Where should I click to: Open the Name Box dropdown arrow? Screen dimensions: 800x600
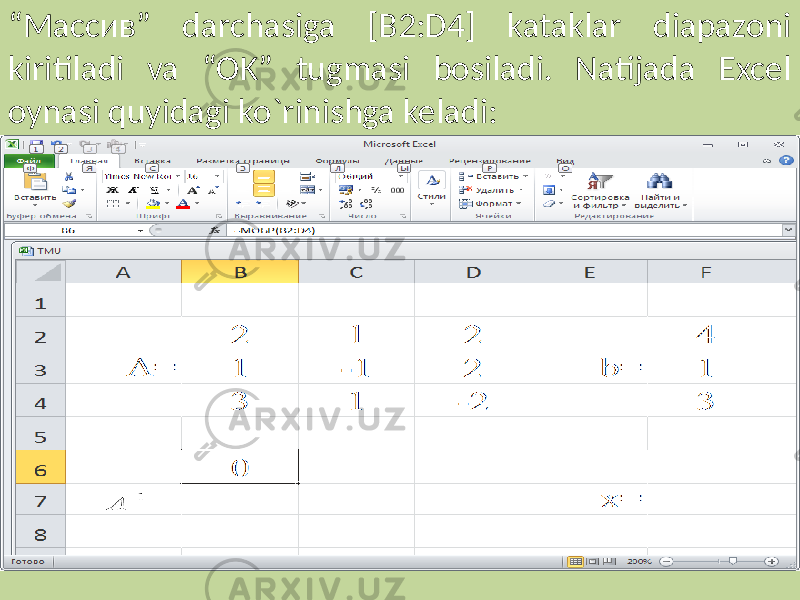pos(140,231)
